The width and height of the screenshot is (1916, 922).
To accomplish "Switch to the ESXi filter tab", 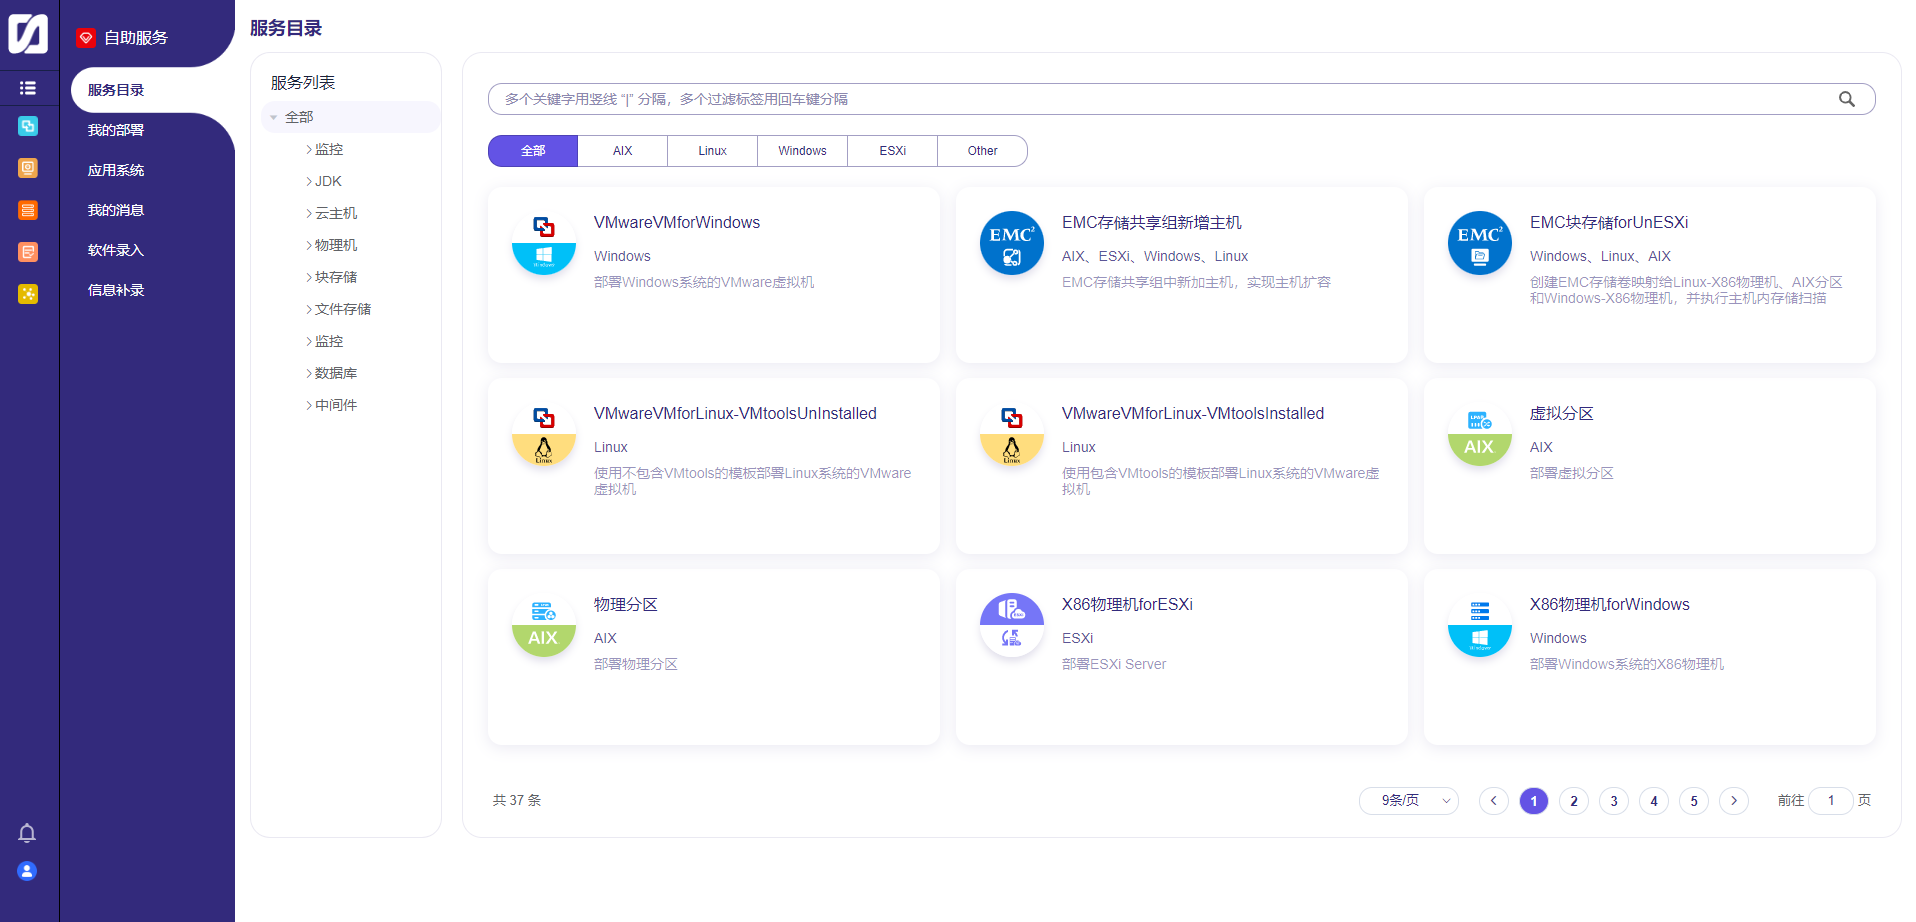I will tap(892, 151).
